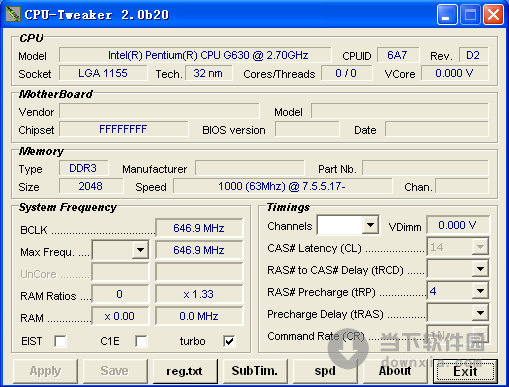The height and width of the screenshot is (387, 509).
Task: Open the SubTim. sub-timings window
Action: [x=255, y=371]
